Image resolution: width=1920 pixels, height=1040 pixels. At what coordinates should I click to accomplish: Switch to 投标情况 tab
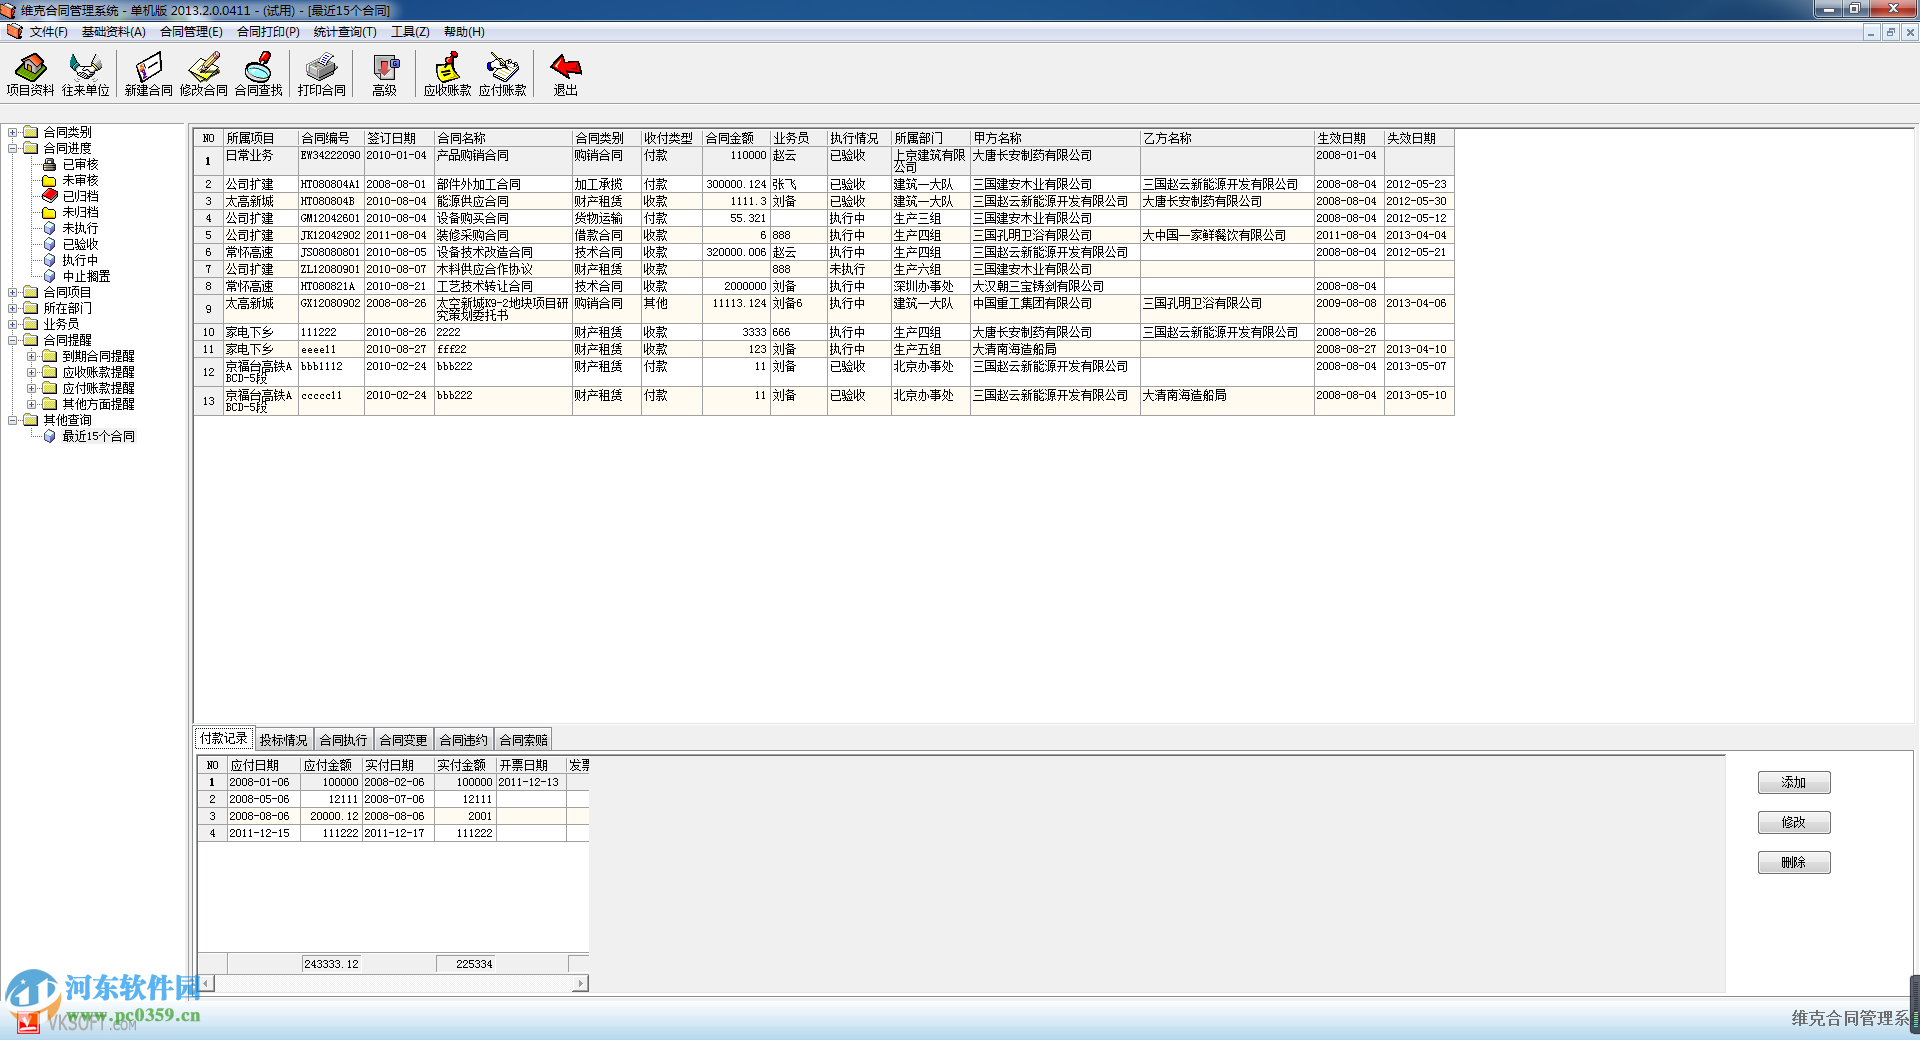[x=283, y=740]
